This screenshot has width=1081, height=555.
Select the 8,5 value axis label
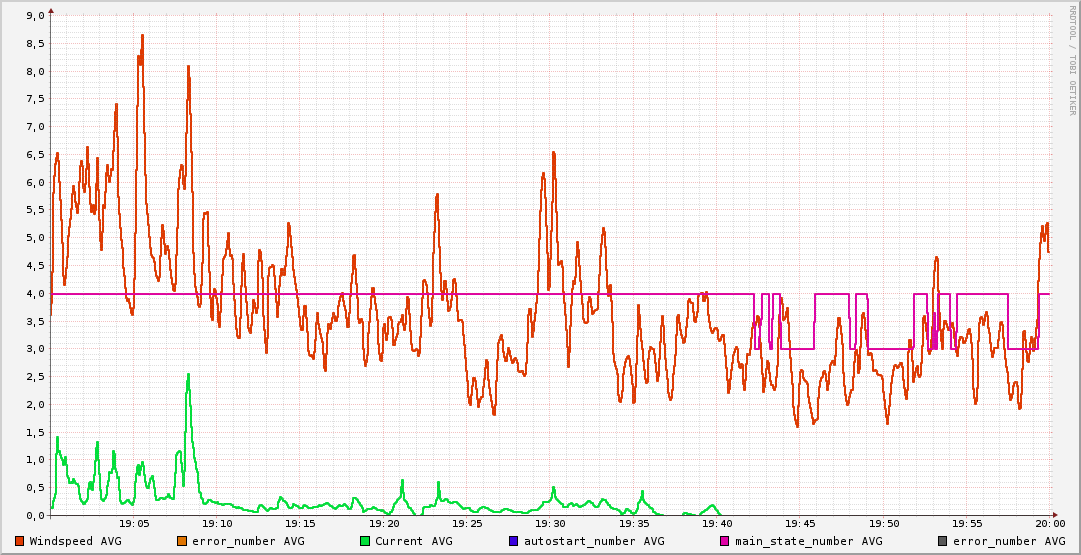coord(35,43)
